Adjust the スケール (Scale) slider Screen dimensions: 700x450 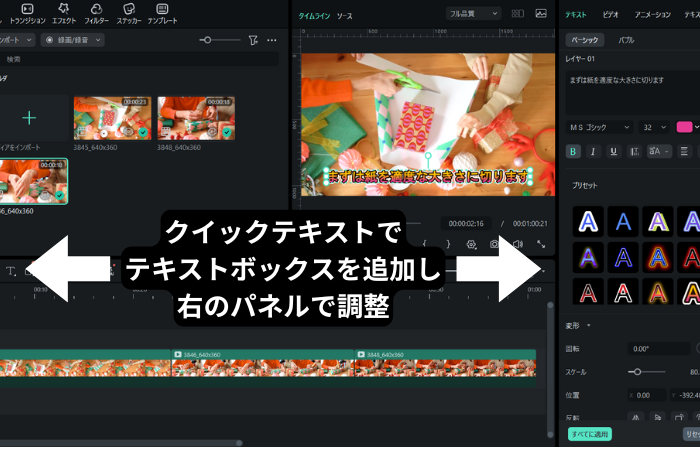[647, 372]
